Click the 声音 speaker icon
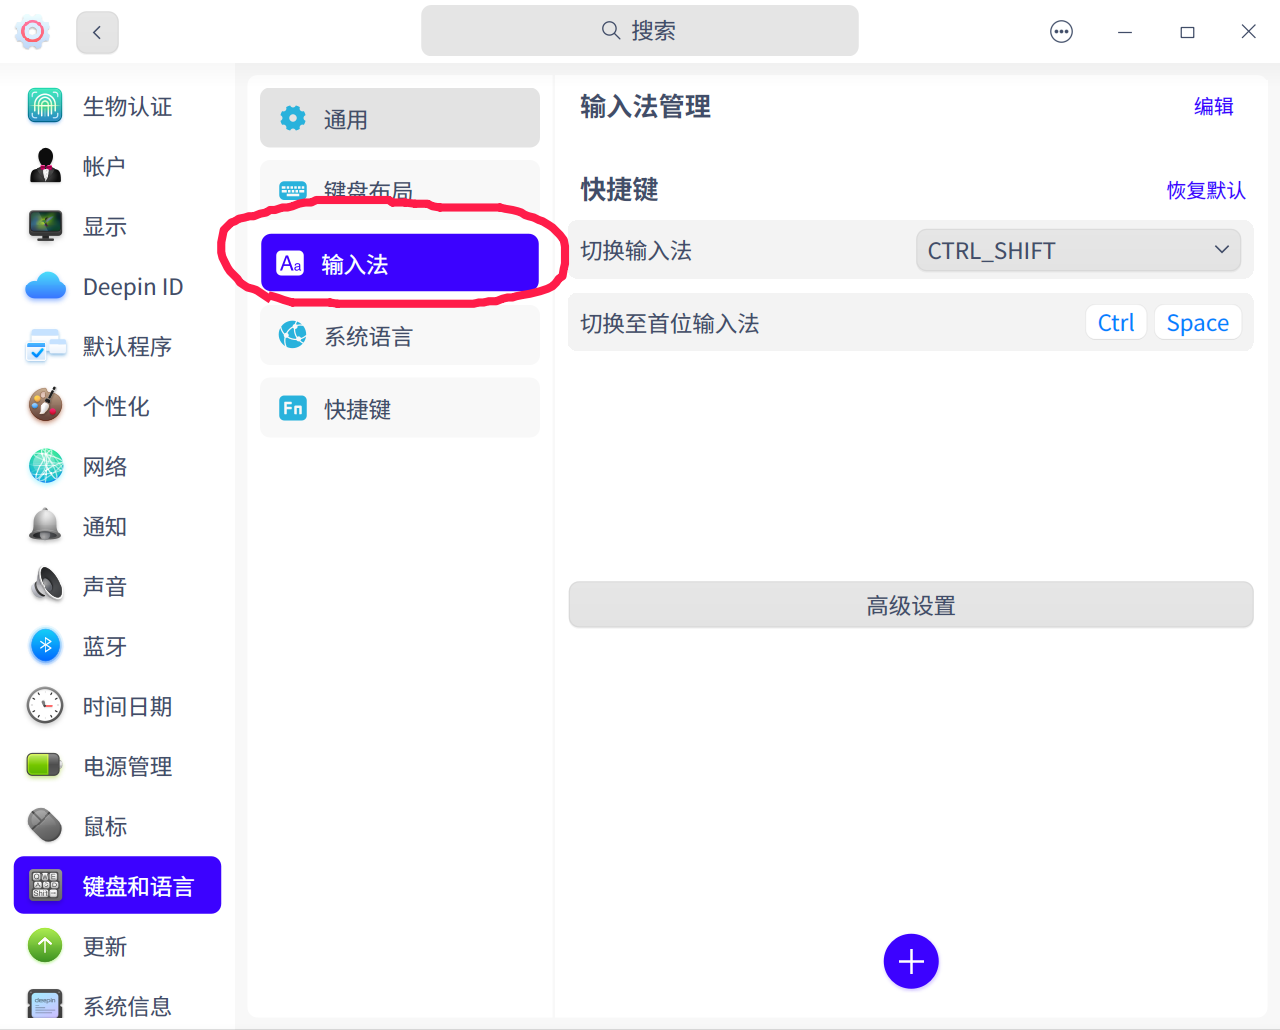Image resolution: width=1280 pixels, height=1030 pixels. (45, 586)
